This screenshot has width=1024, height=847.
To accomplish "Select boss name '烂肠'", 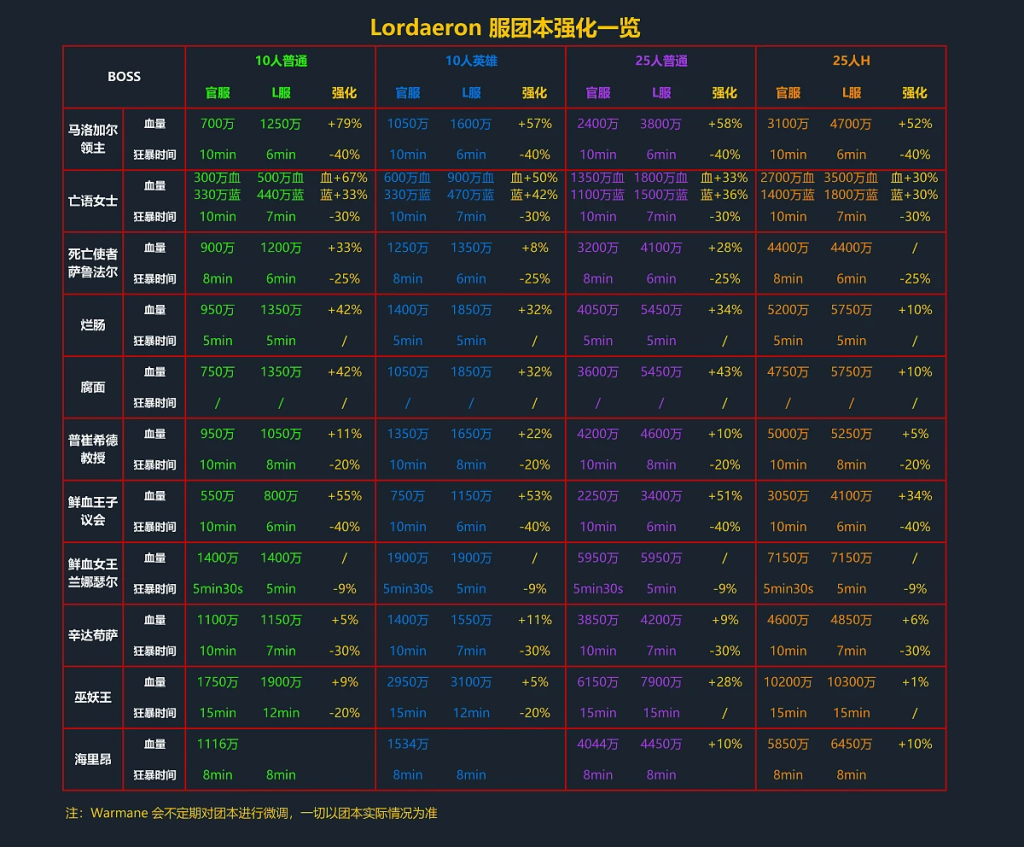I will pyautogui.click(x=93, y=325).
